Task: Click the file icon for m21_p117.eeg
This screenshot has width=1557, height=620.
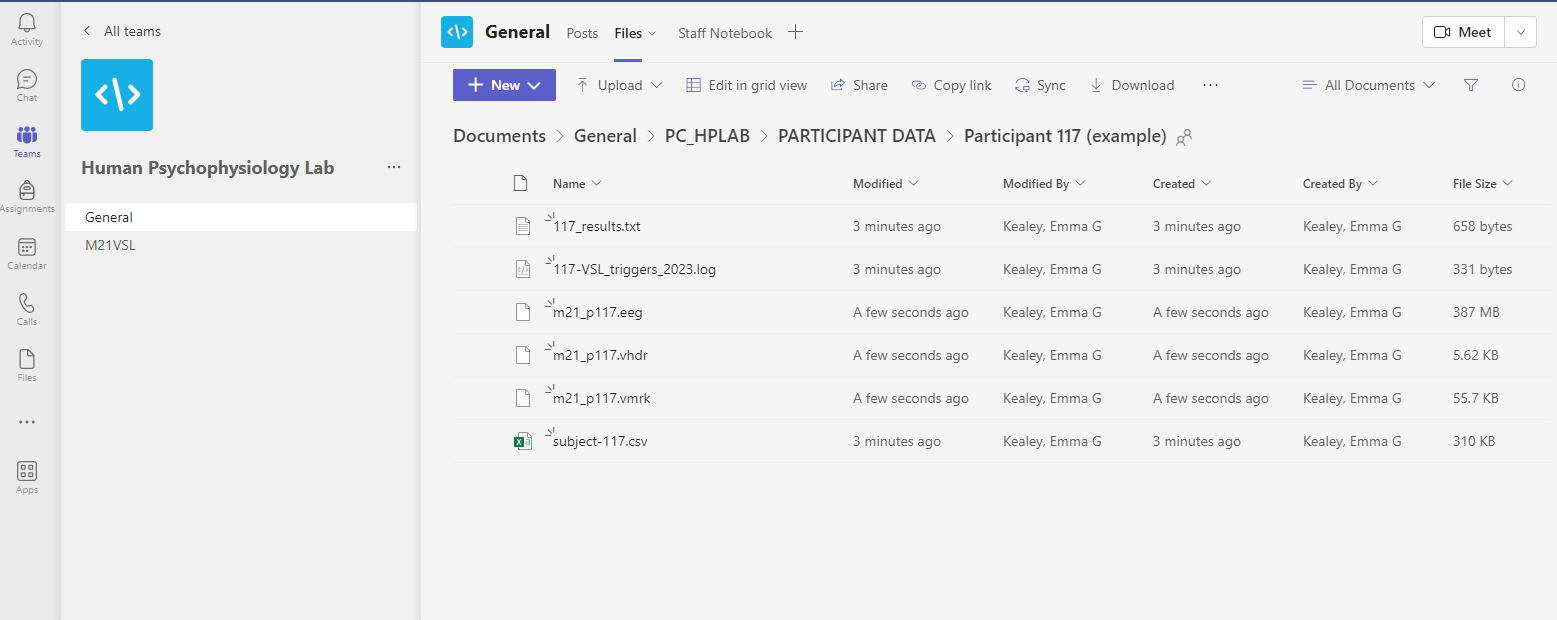Action: (522, 312)
